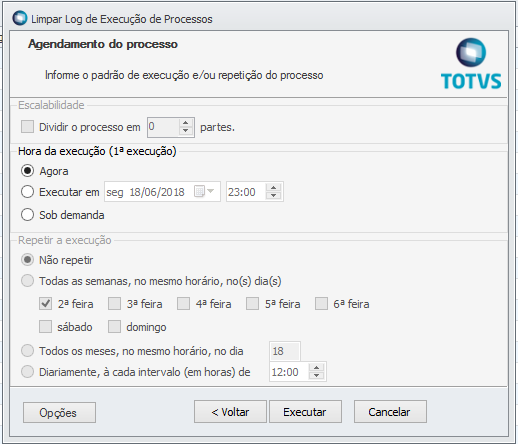The image size is (518, 444).
Task: Increase interval hours with up arrow
Action: [x=316, y=368]
